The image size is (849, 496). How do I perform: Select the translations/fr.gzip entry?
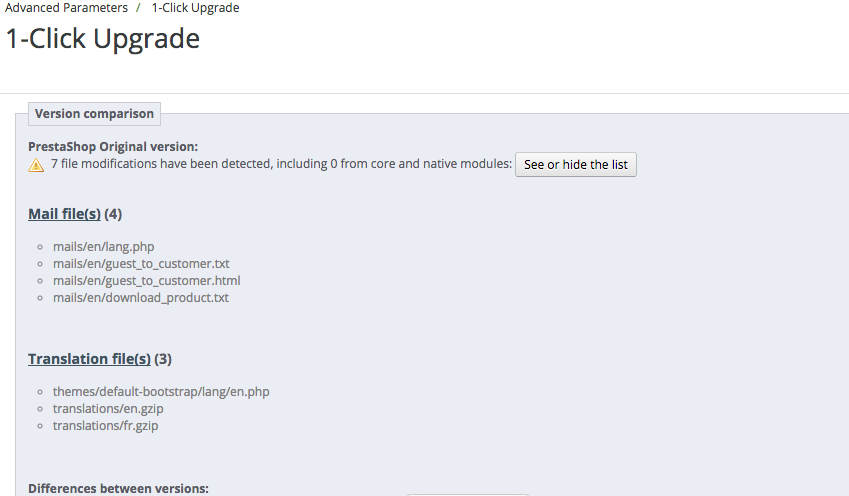[x=105, y=425]
